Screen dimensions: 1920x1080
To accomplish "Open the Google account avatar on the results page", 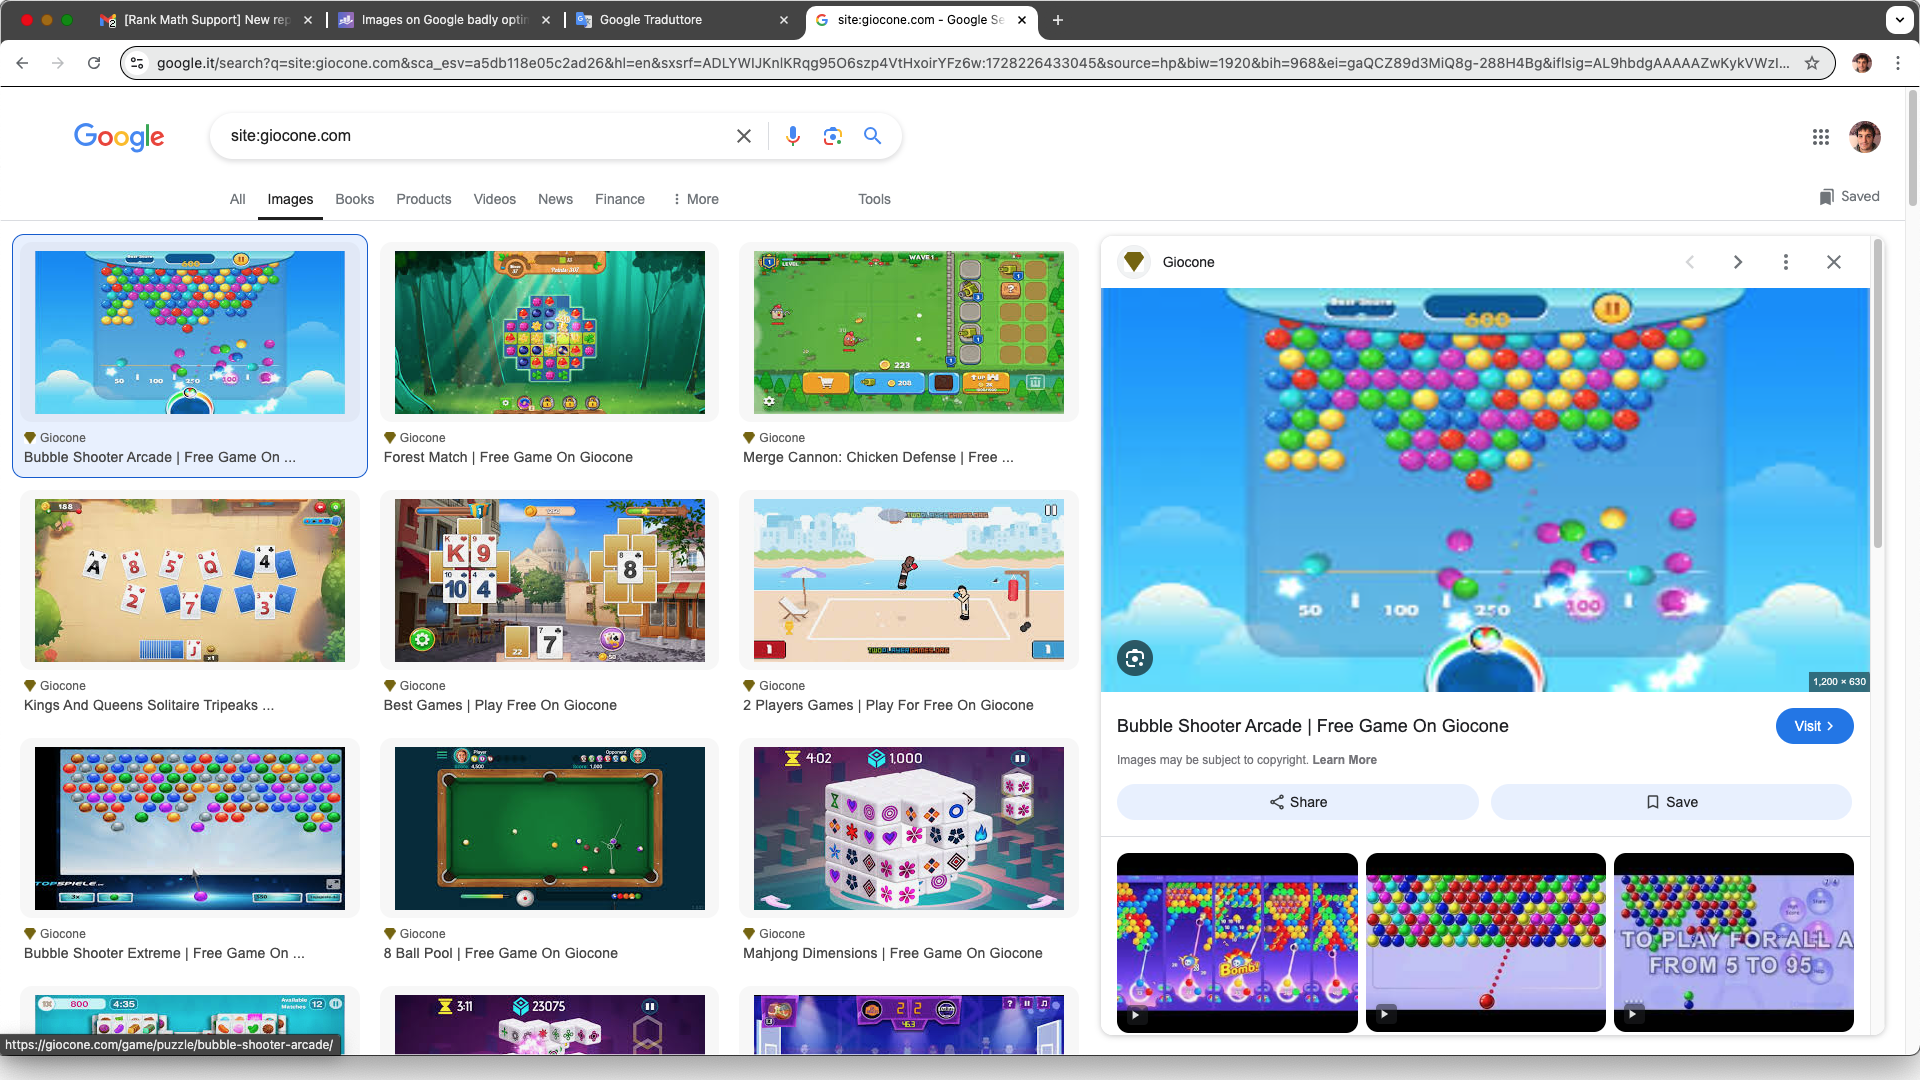I will [1865, 137].
